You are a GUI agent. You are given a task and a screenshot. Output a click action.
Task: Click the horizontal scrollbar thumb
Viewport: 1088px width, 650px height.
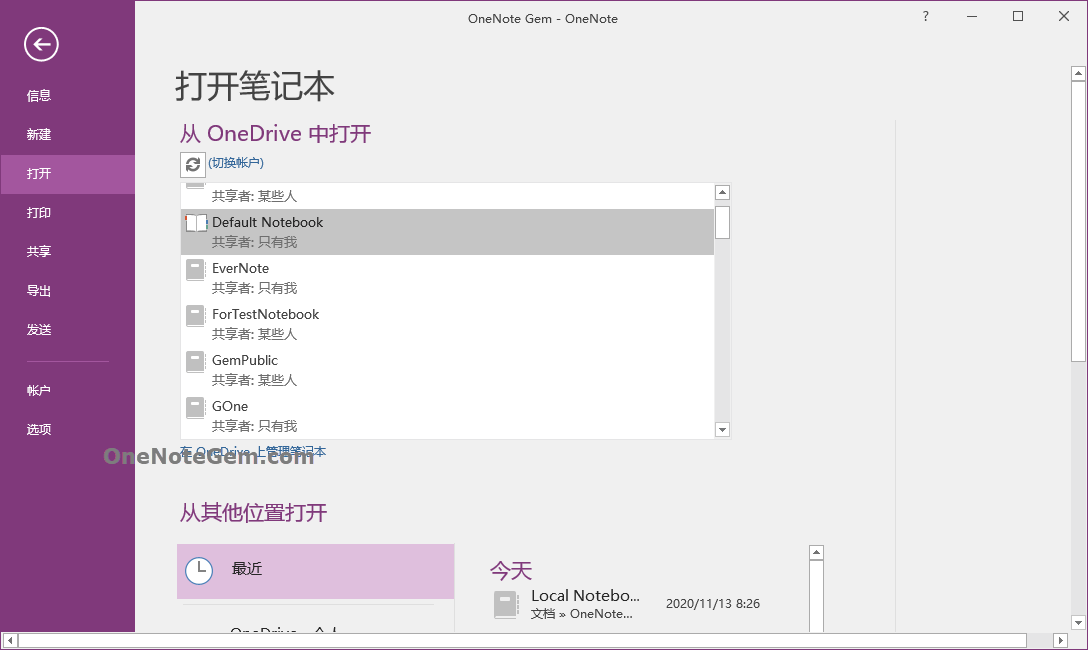pos(522,640)
